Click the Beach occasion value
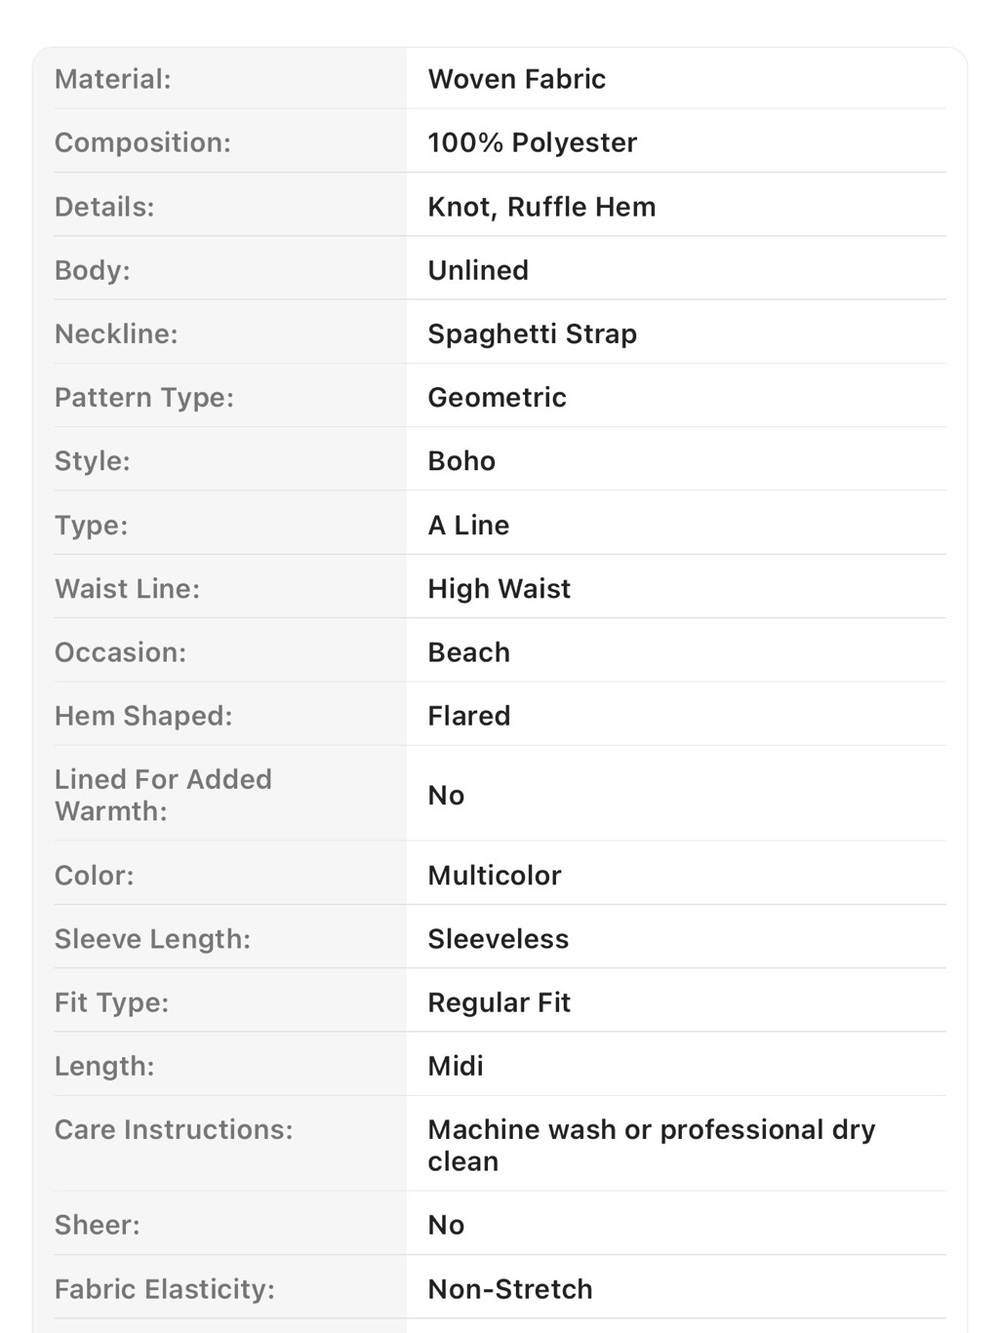Screen dimensions: 1000x1333 pyautogui.click(x=469, y=652)
